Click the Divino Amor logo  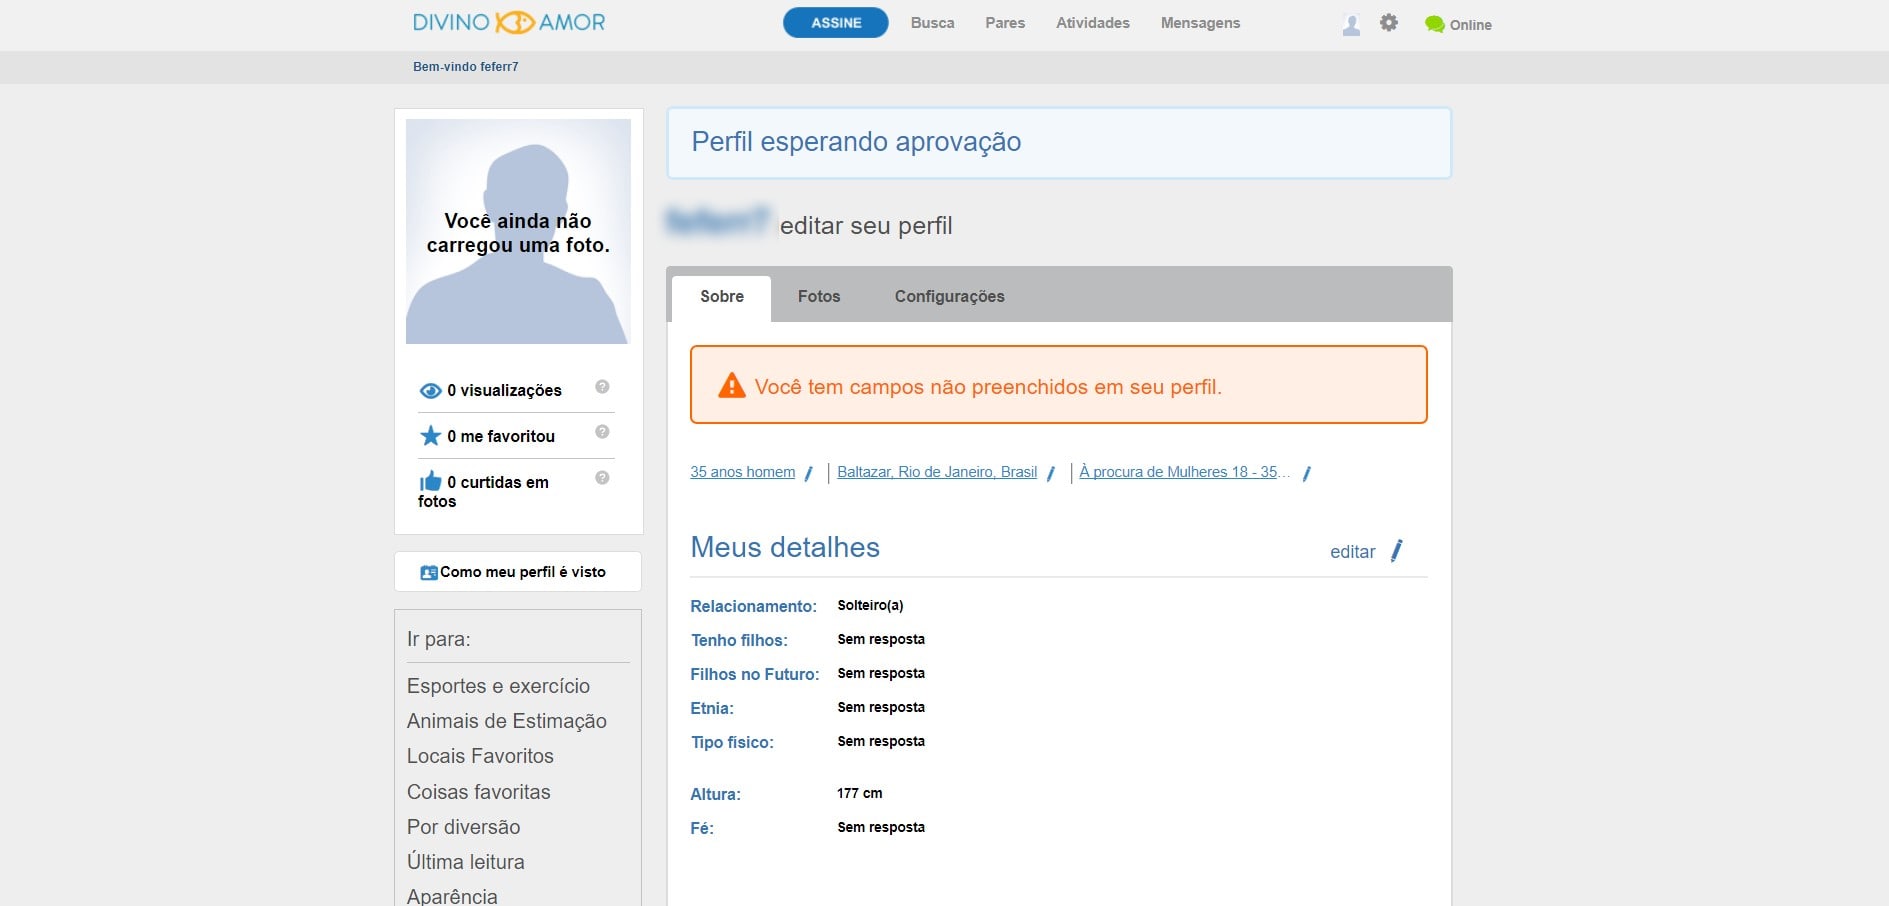(x=509, y=22)
